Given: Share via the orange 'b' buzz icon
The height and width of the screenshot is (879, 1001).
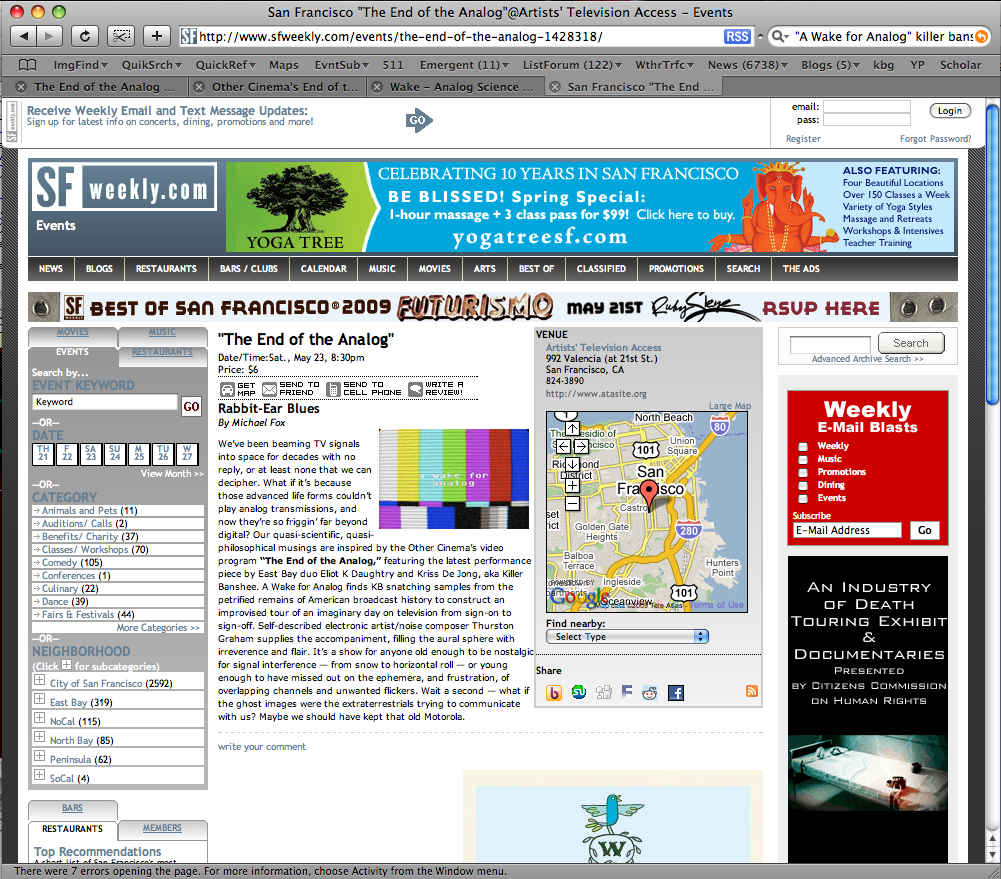Looking at the screenshot, I should coord(554,693).
